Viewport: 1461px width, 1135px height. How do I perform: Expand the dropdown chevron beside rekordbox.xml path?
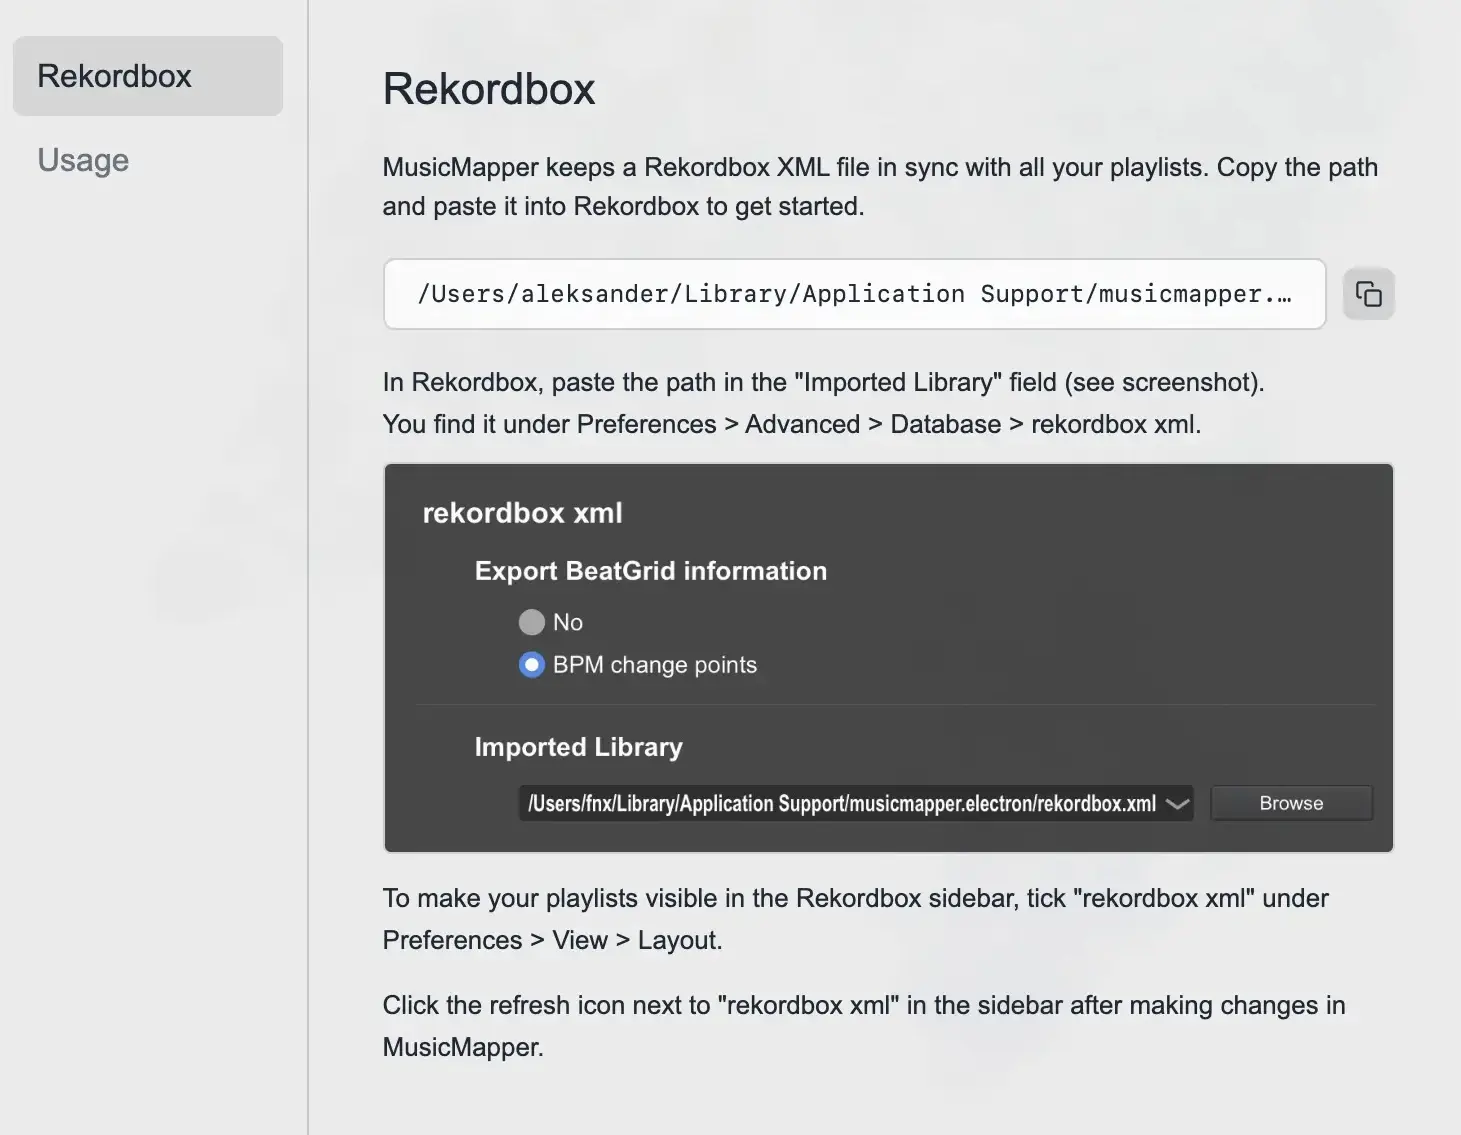pos(1176,802)
